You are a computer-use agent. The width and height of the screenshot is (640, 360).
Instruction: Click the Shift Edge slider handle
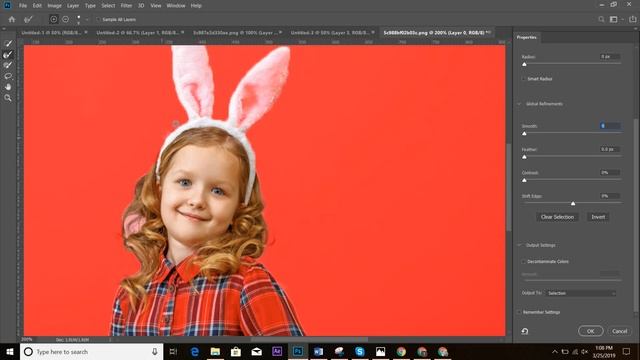point(573,203)
